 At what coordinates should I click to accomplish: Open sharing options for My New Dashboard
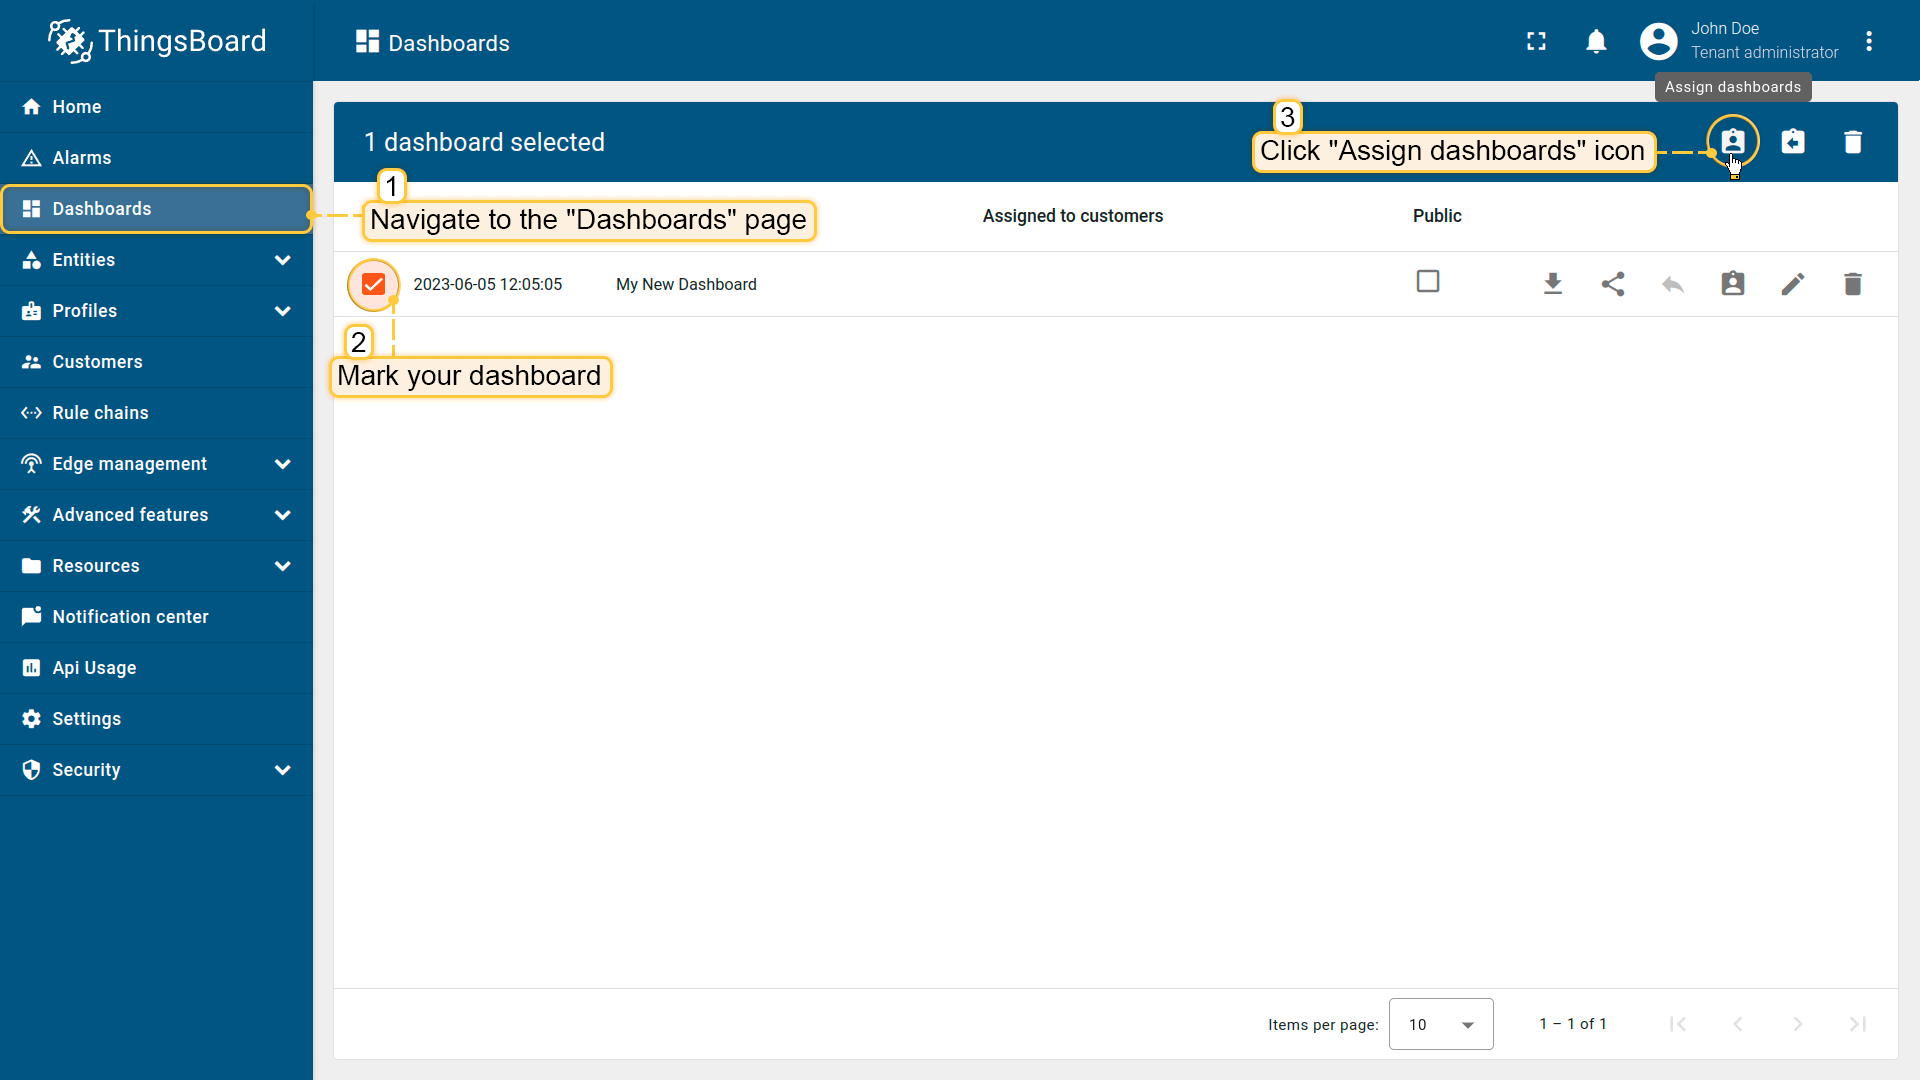[x=1613, y=284]
